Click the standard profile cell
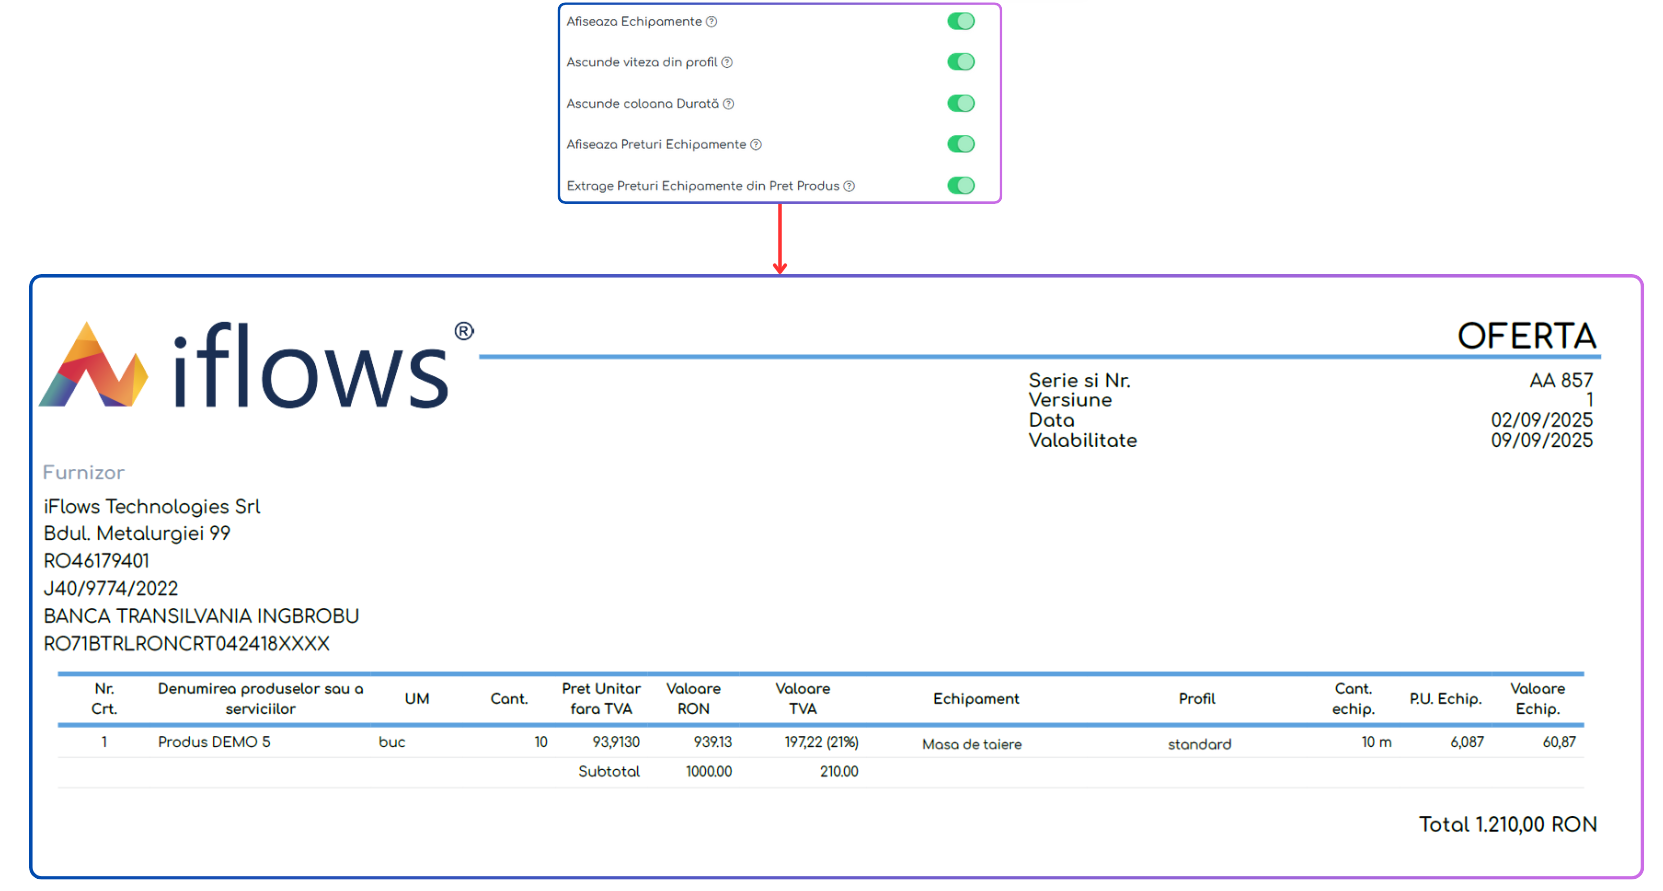Screen dimensions: 1663x891 pyautogui.click(x=1200, y=744)
